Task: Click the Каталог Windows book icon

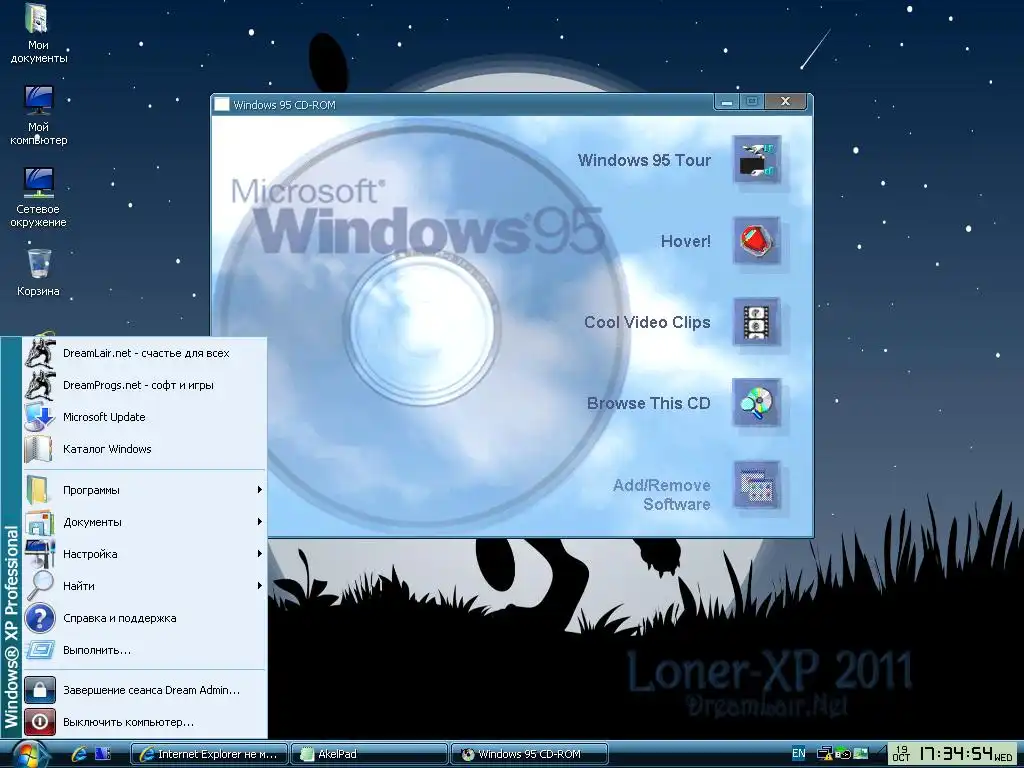Action: (x=39, y=449)
